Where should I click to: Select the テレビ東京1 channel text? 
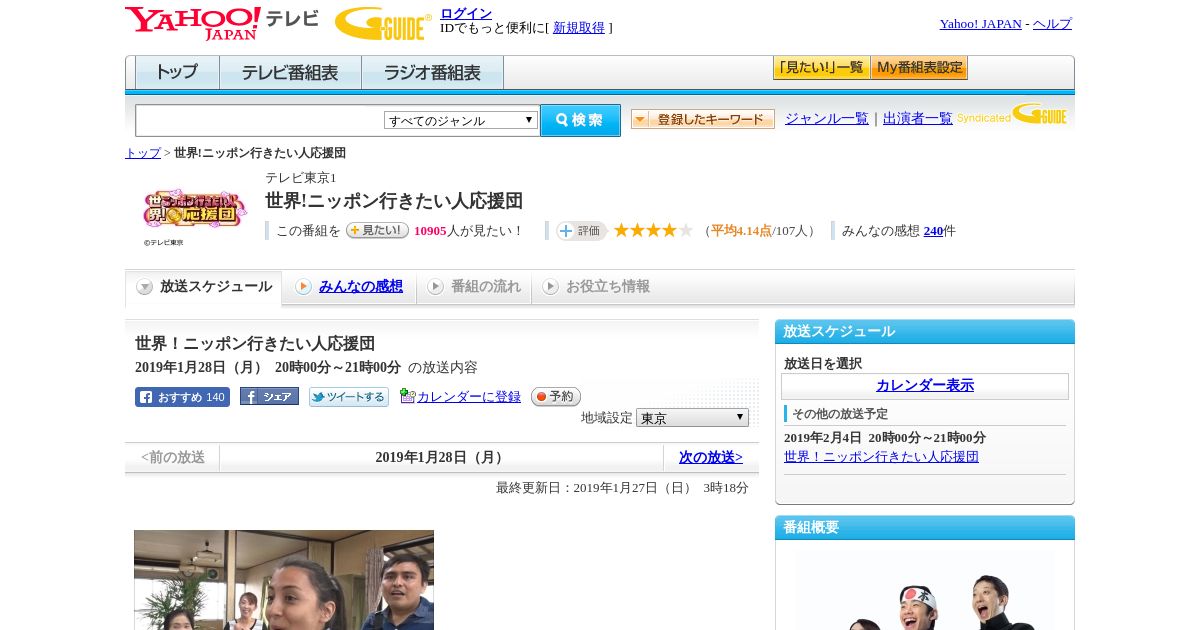(x=301, y=178)
